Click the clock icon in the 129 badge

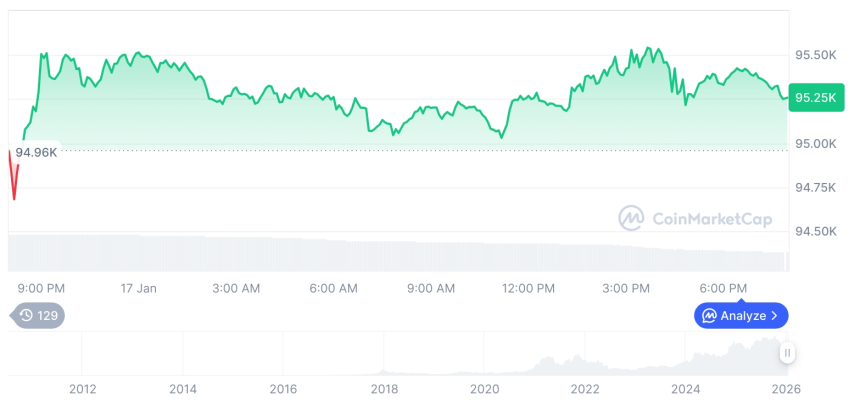(x=26, y=316)
